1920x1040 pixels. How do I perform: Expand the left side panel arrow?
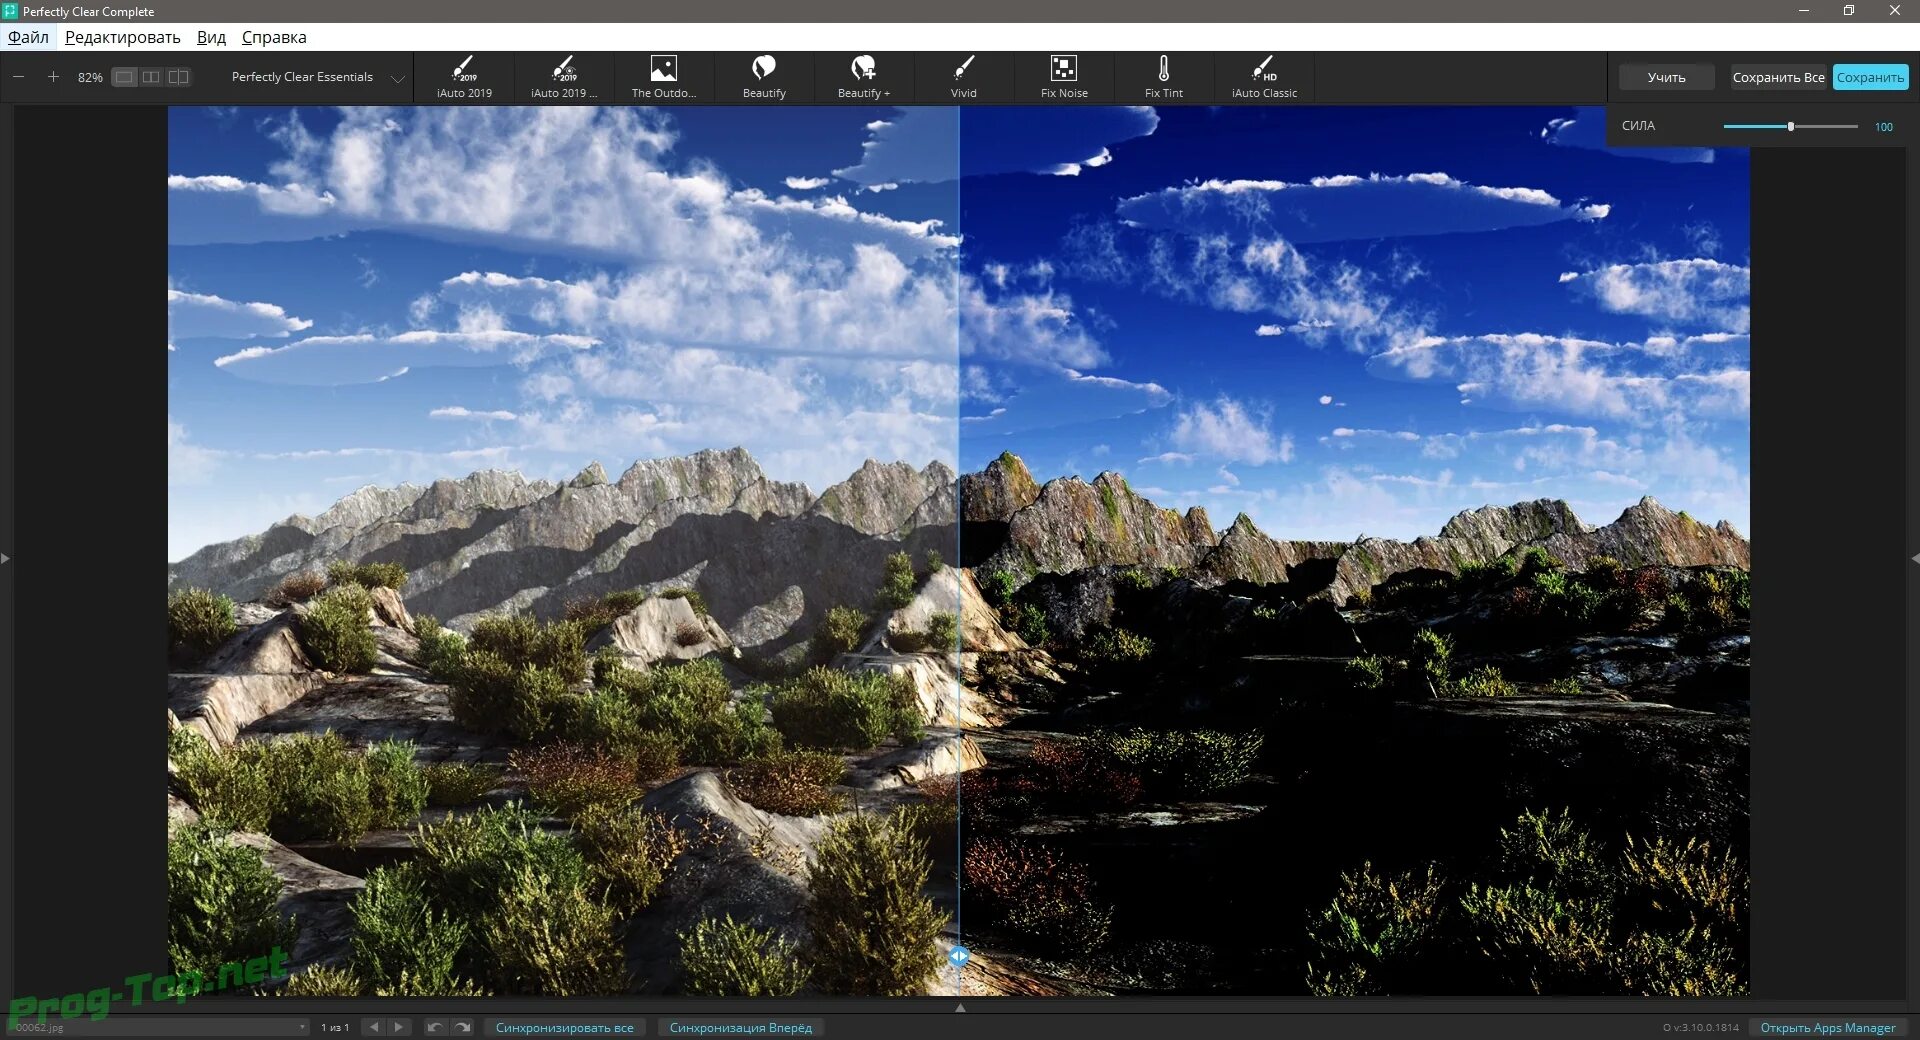(x=5, y=558)
